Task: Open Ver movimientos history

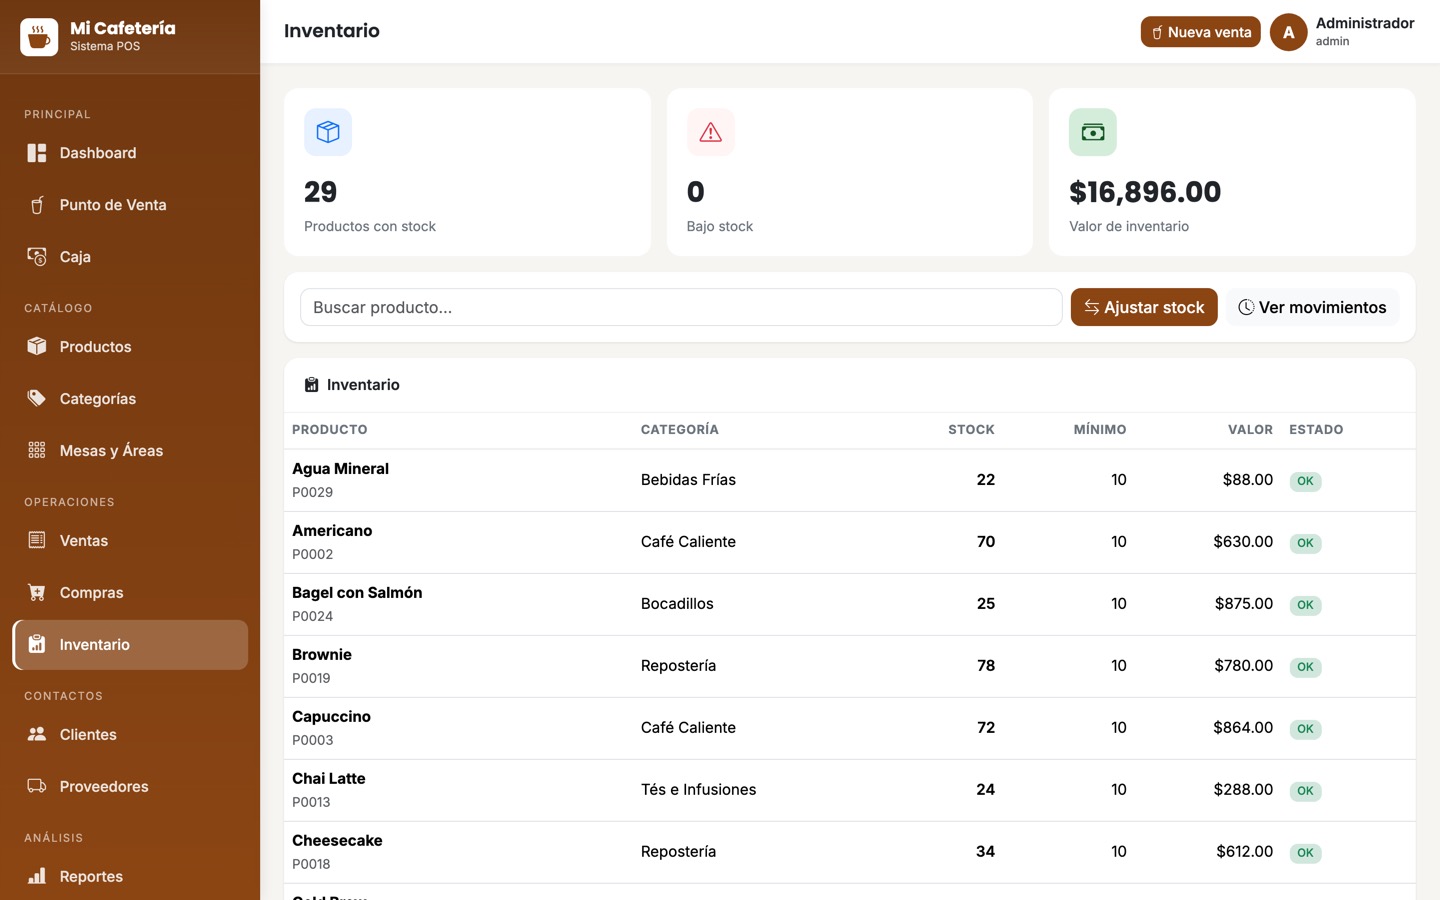Action: pos(1312,307)
